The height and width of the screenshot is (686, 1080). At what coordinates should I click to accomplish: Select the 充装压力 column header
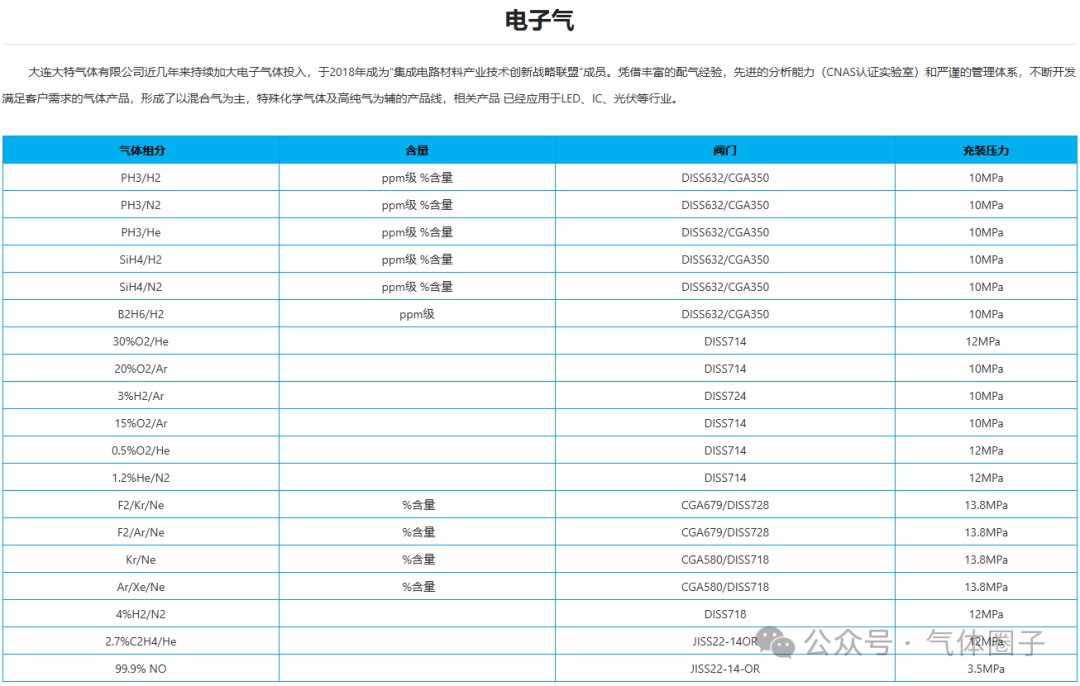click(986, 150)
